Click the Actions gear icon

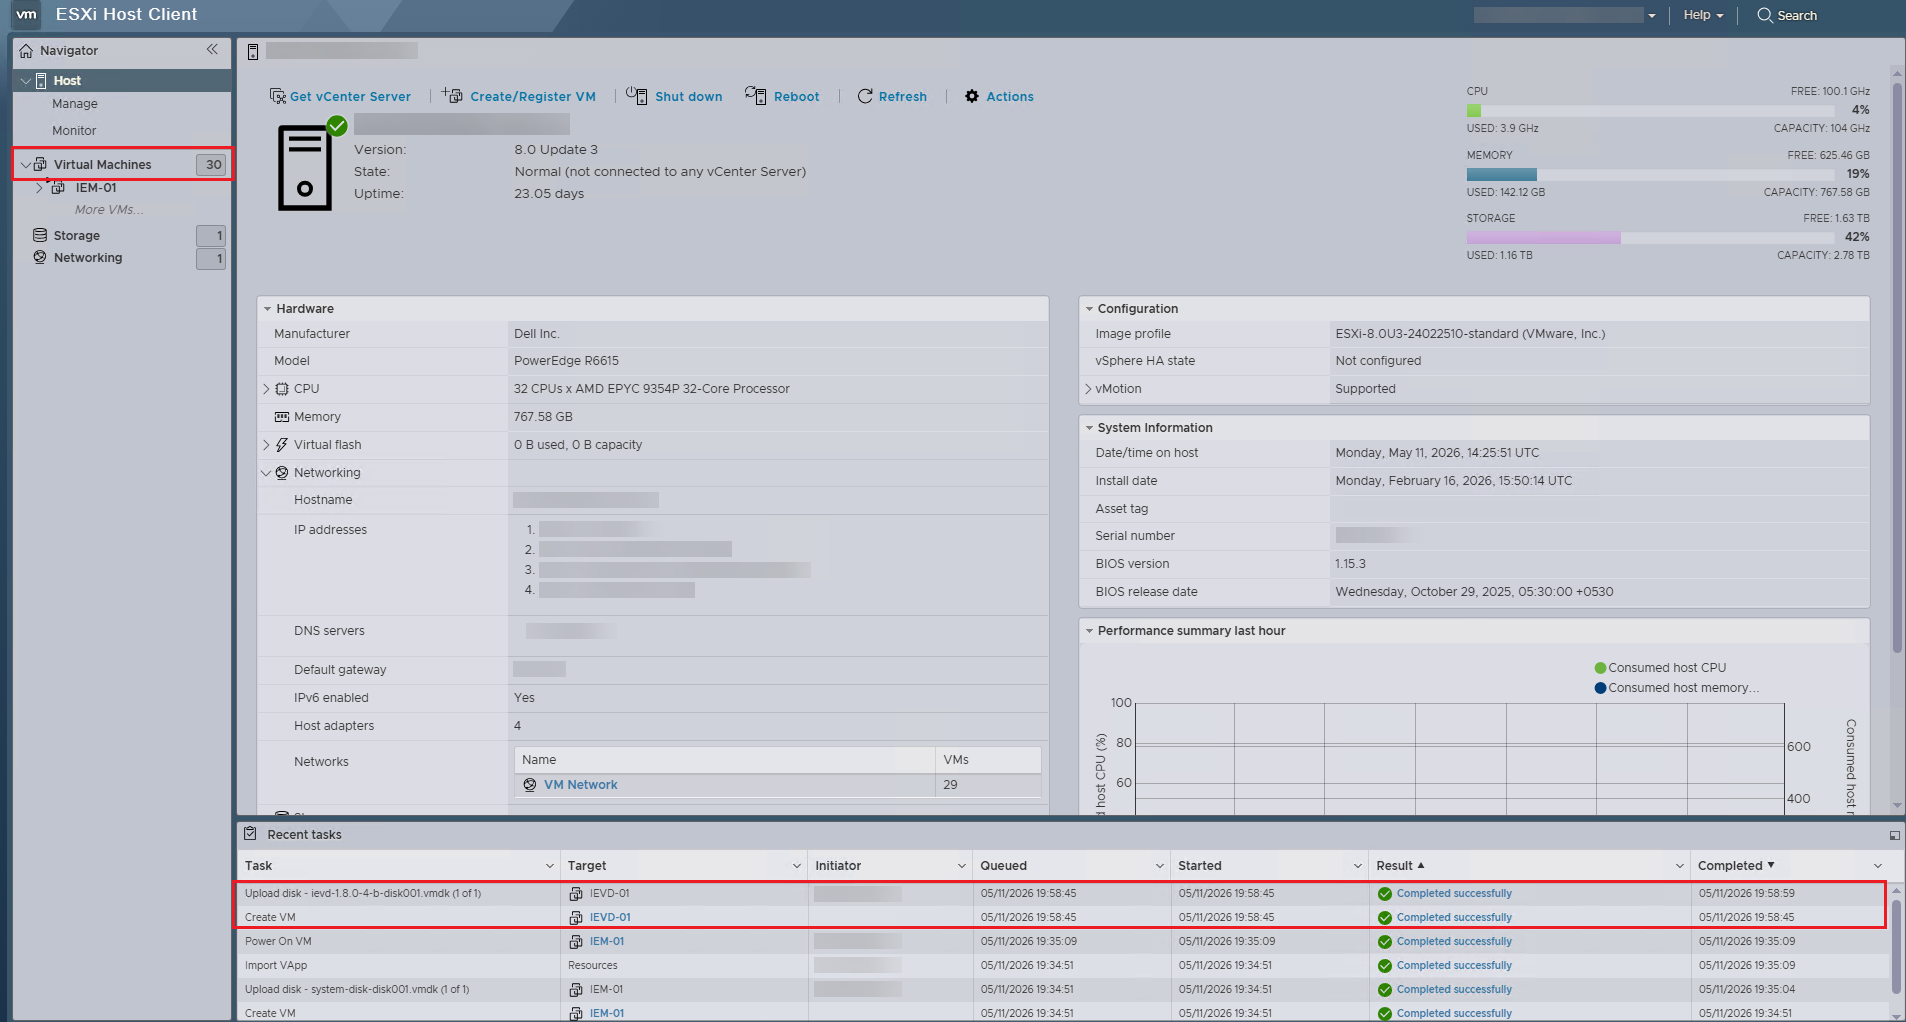(972, 96)
